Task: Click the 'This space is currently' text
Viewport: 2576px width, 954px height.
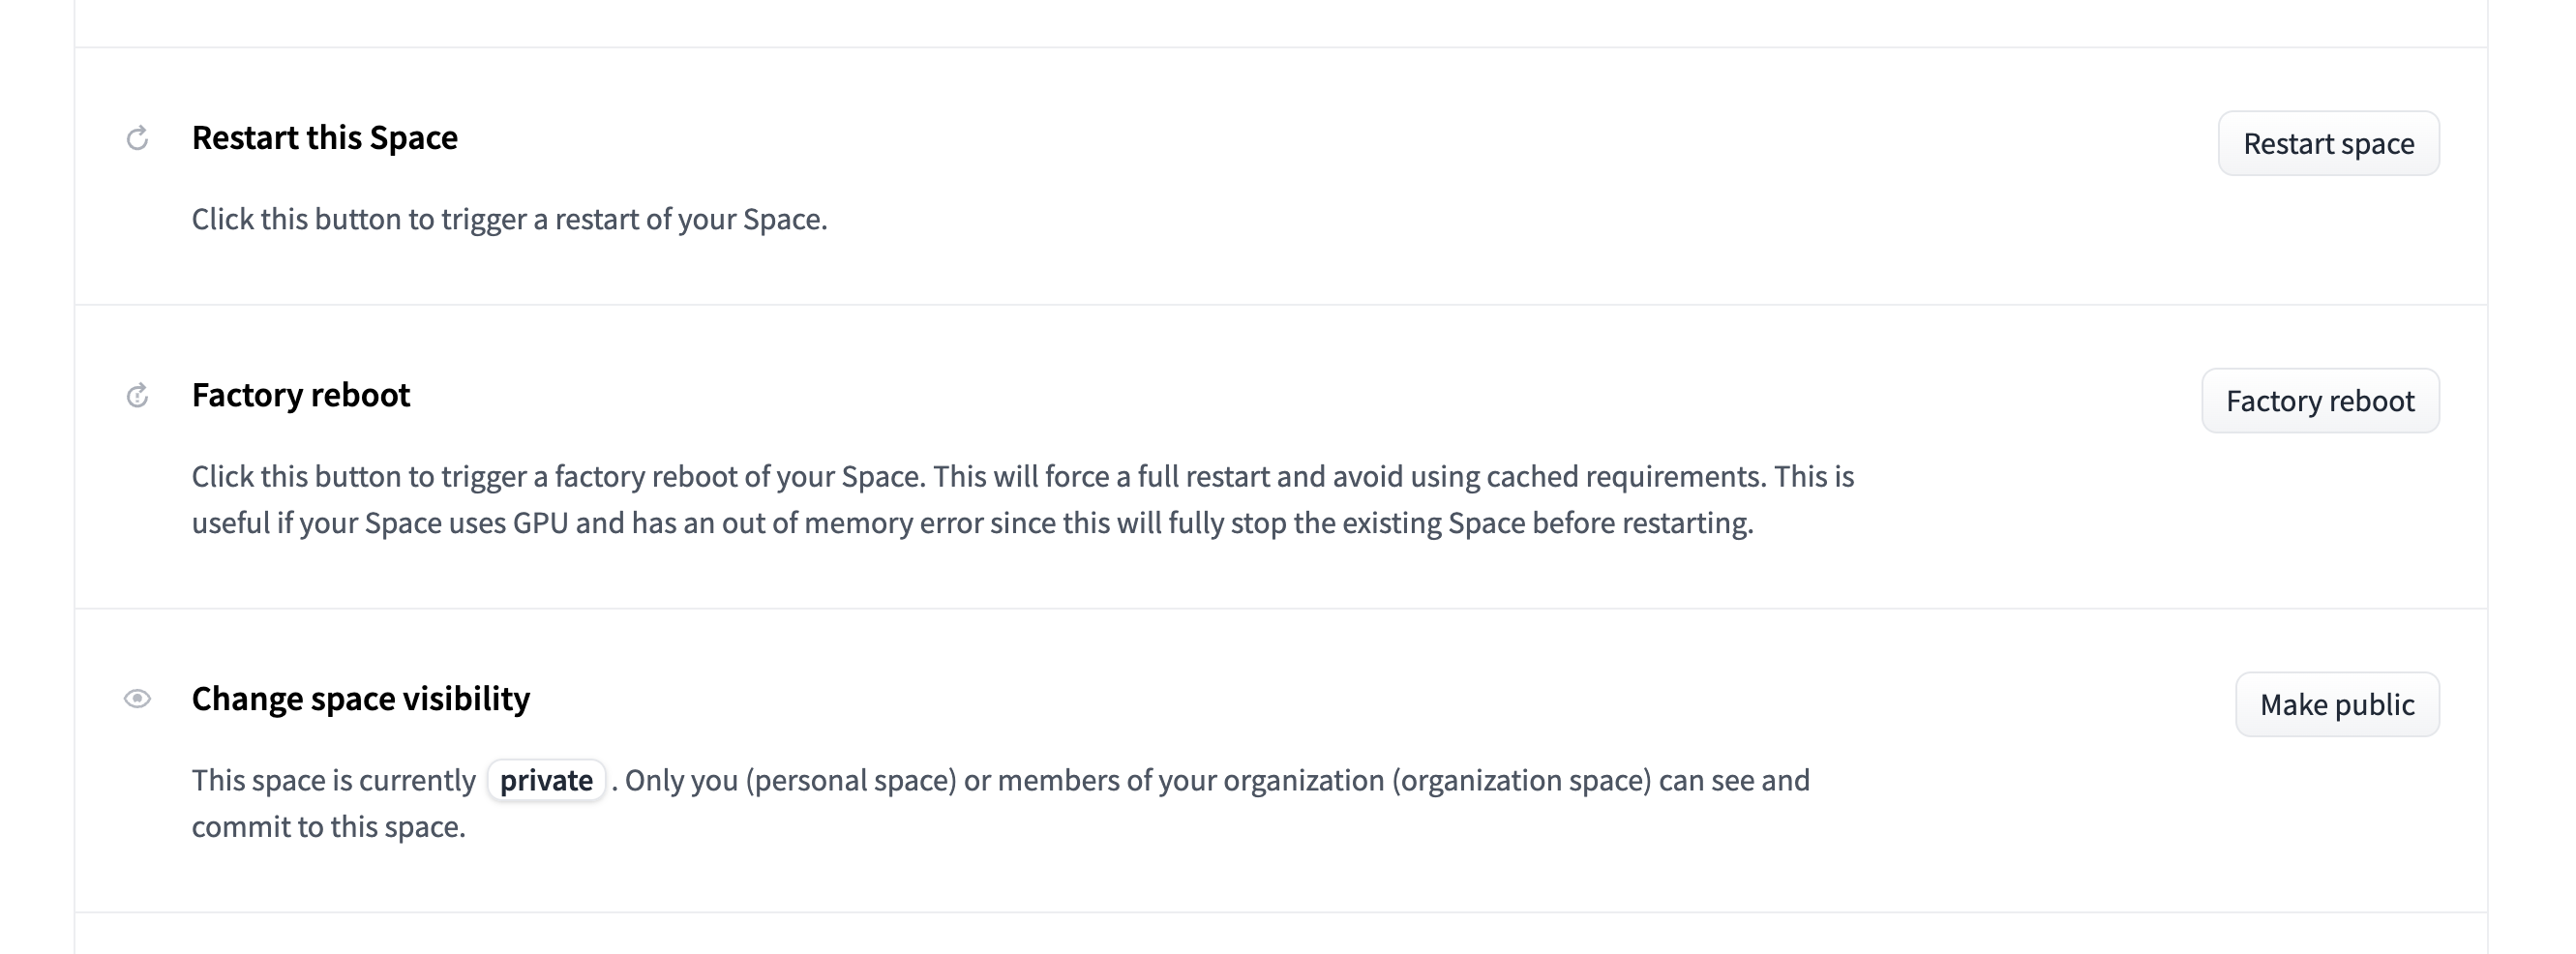Action: pyautogui.click(x=334, y=780)
